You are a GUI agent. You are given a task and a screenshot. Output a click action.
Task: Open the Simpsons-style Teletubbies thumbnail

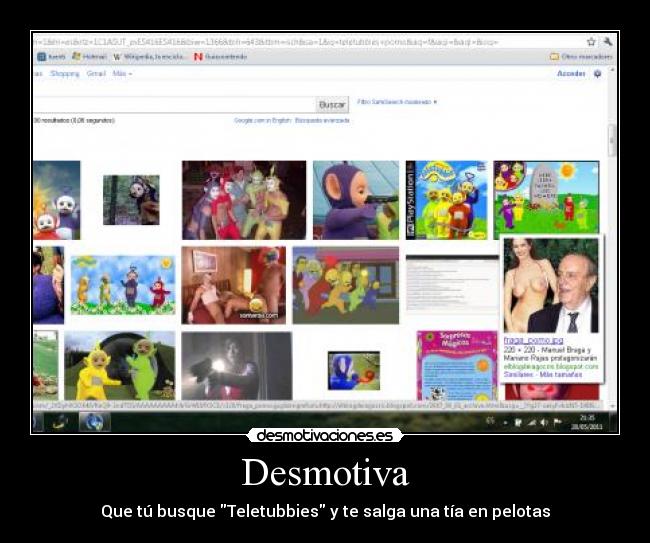[x=346, y=285]
